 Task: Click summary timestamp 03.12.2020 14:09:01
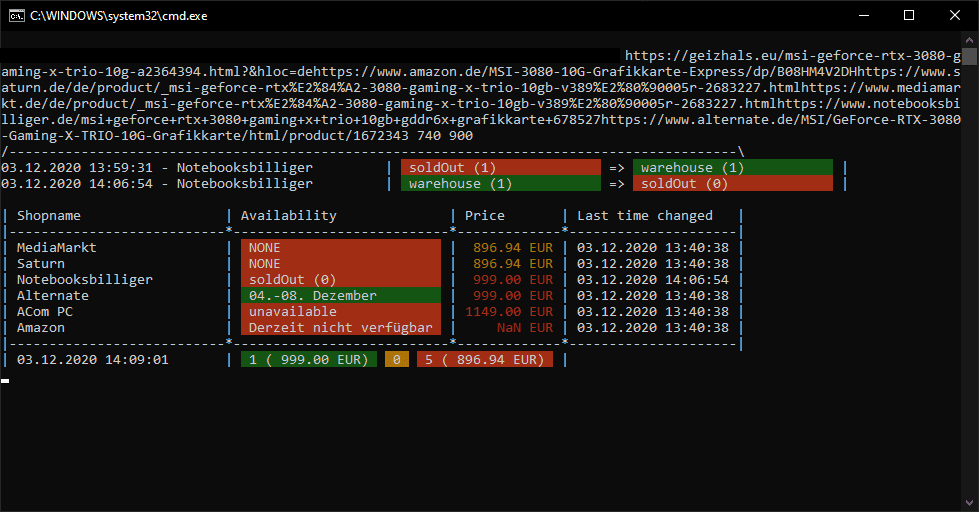[93, 360]
